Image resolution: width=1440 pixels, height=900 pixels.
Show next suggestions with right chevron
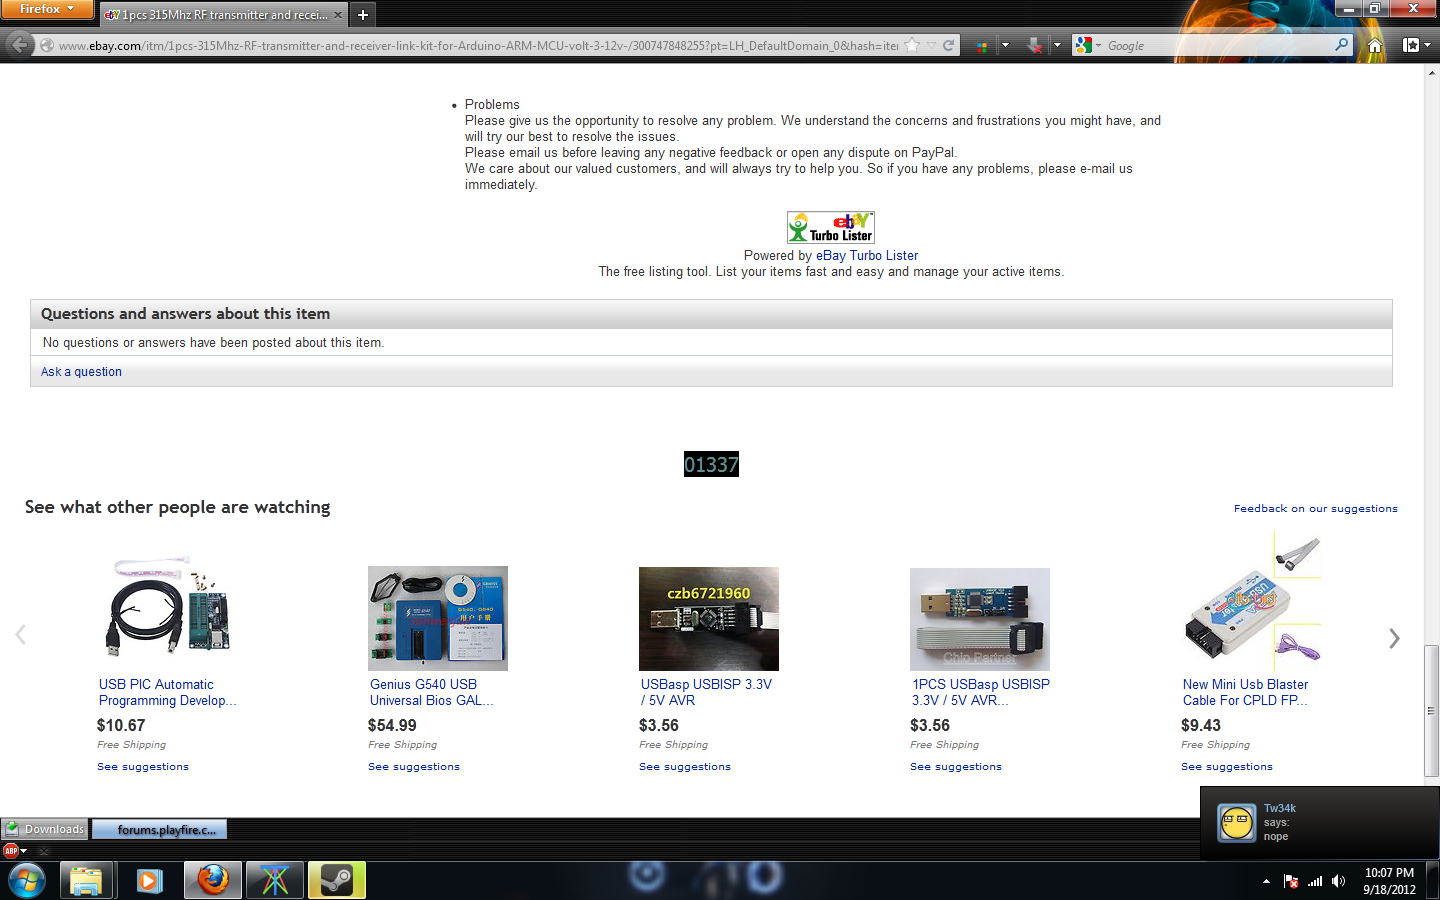coord(1394,638)
